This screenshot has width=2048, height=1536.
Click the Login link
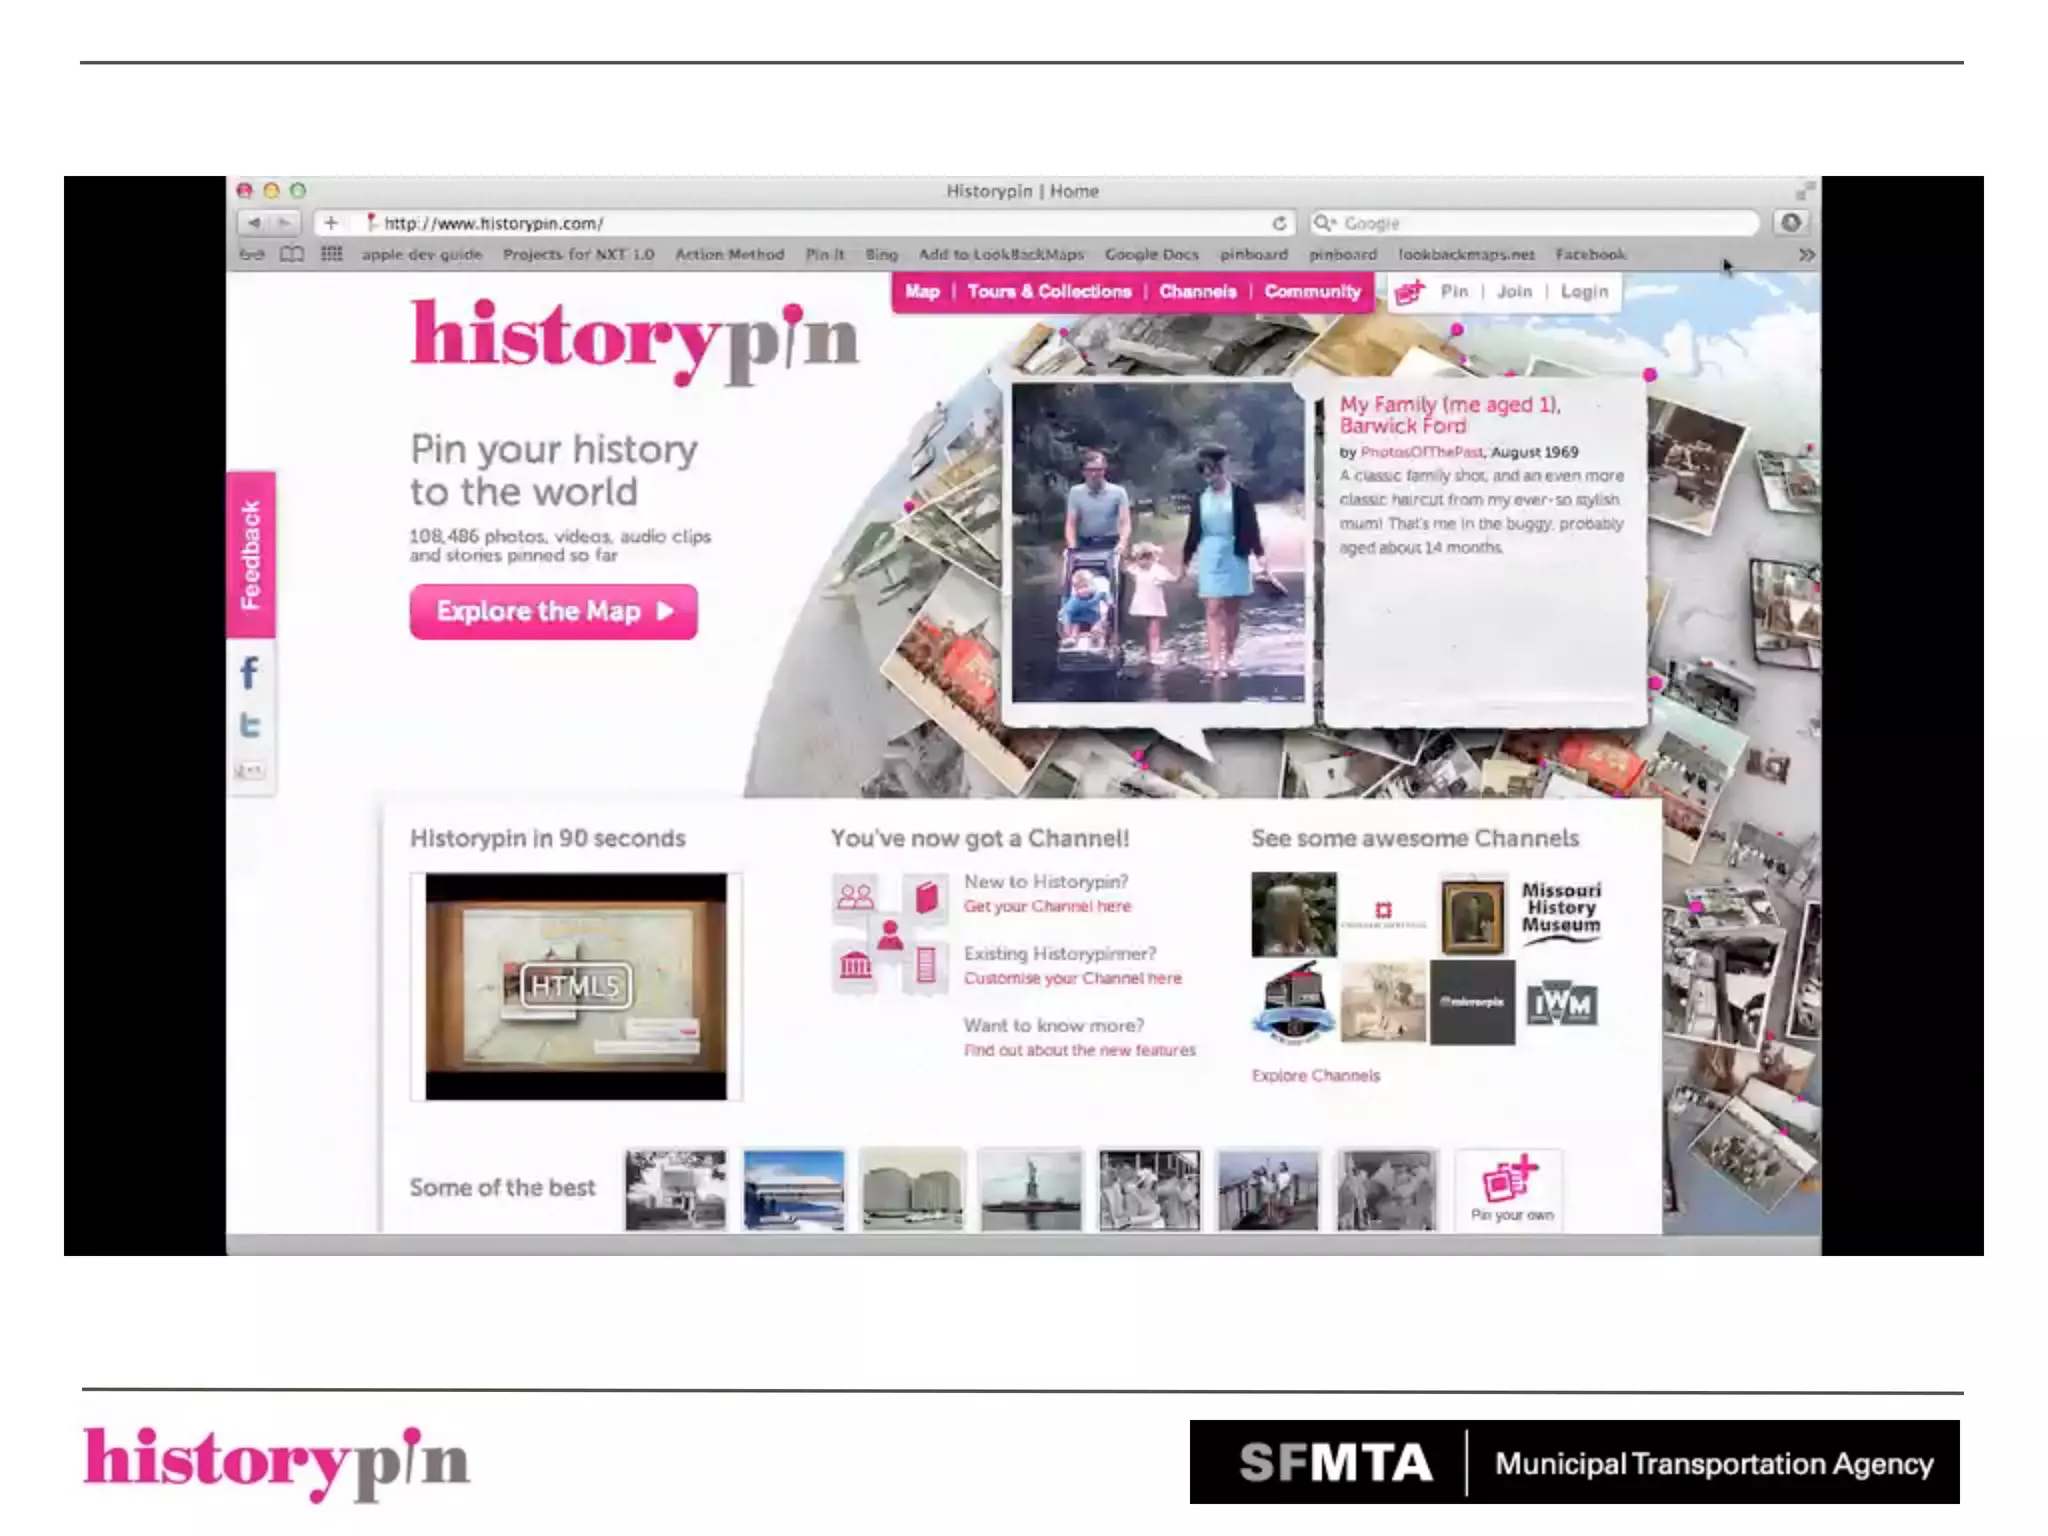[x=1585, y=292]
